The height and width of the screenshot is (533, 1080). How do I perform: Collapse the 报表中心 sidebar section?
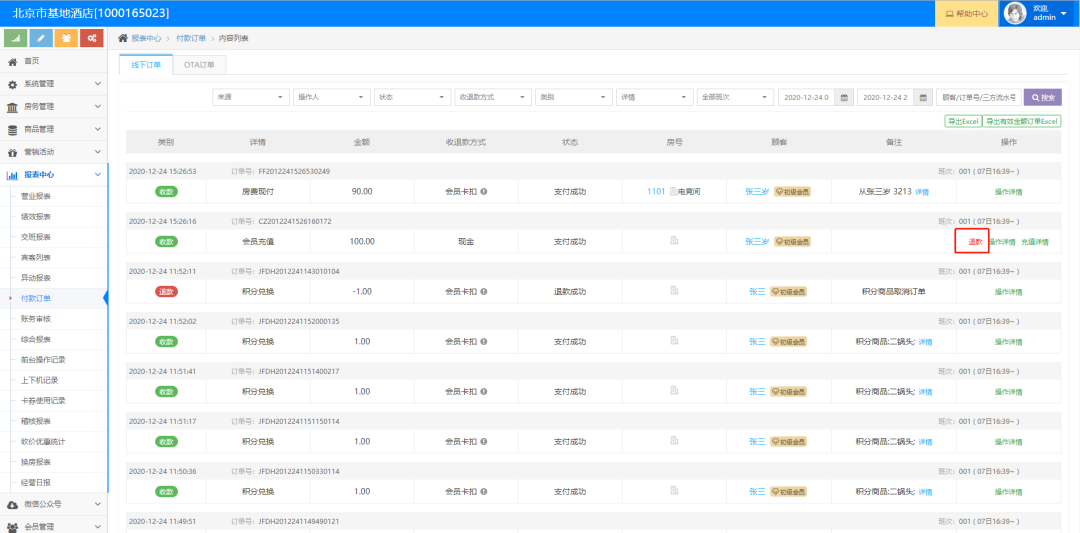pos(54,175)
